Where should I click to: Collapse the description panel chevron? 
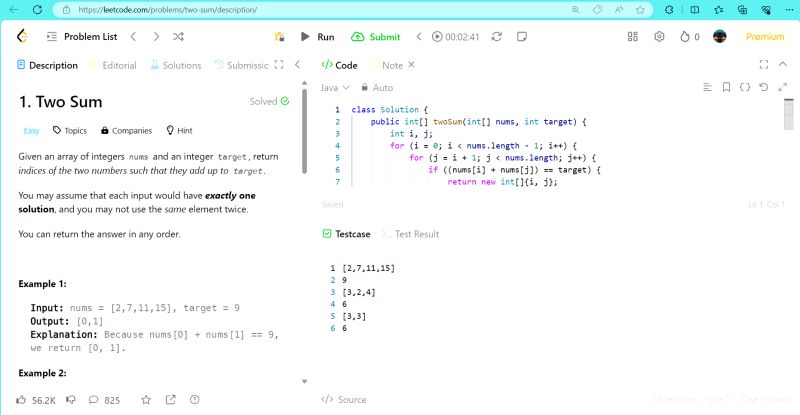click(x=297, y=65)
